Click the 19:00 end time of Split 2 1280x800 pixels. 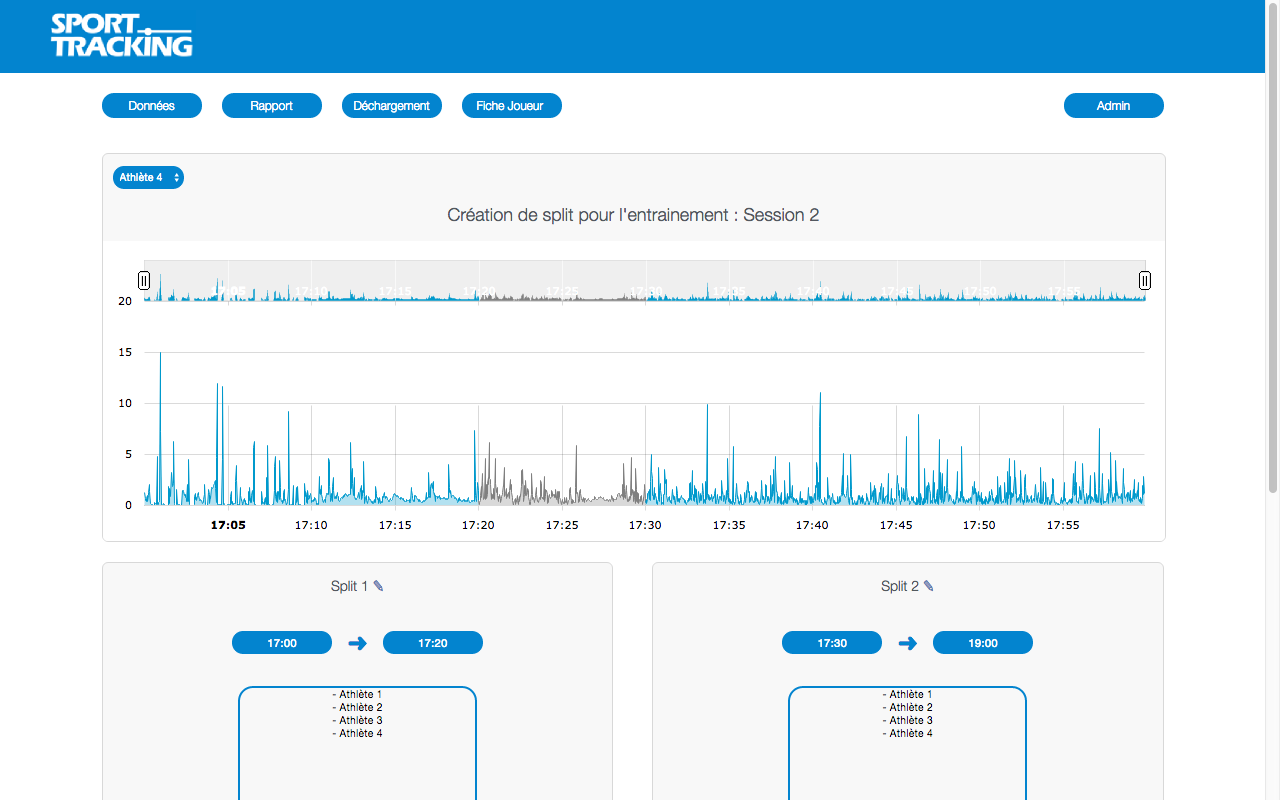983,643
